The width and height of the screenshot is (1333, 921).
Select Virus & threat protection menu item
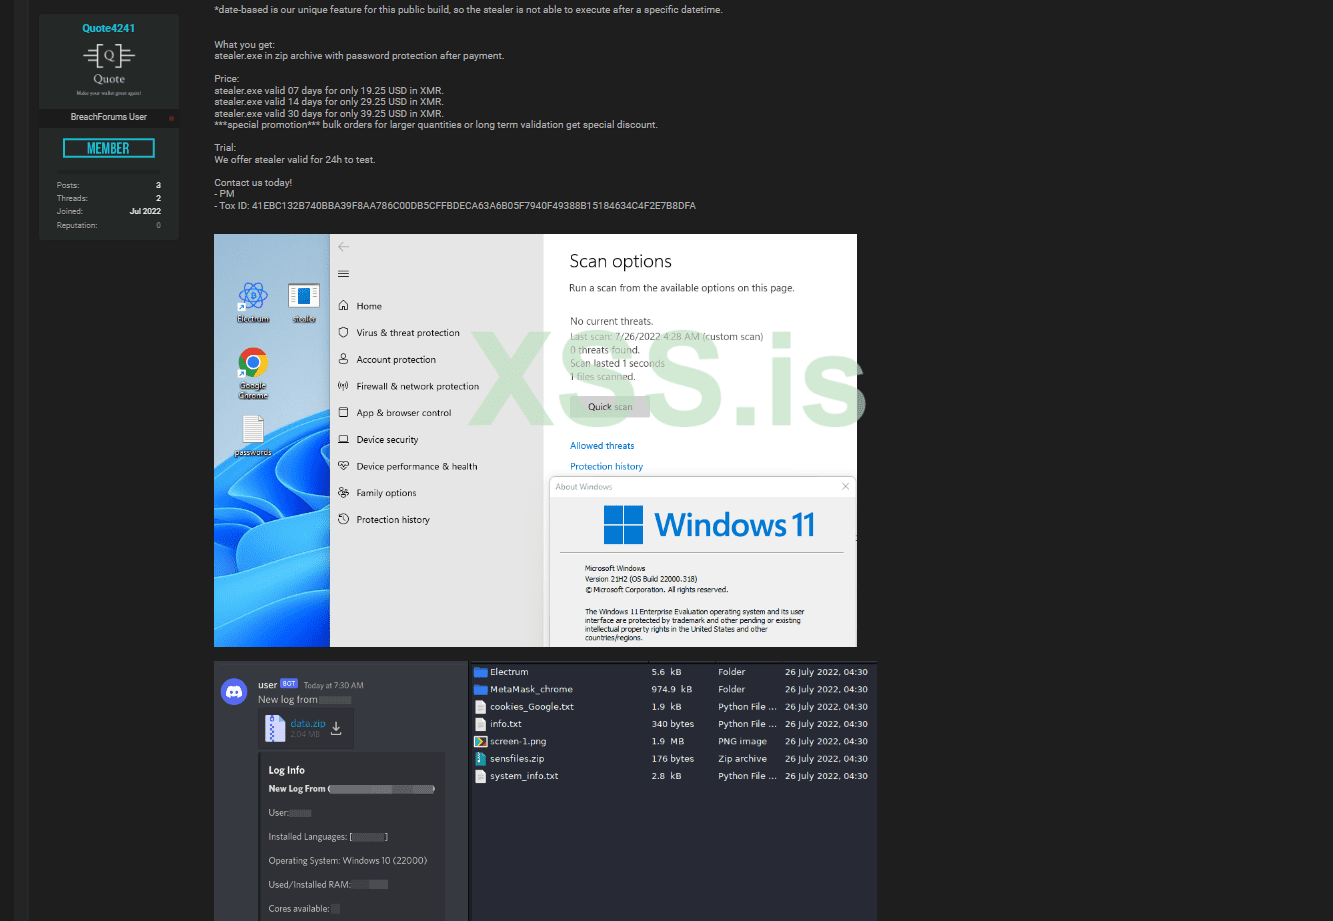click(x=408, y=333)
